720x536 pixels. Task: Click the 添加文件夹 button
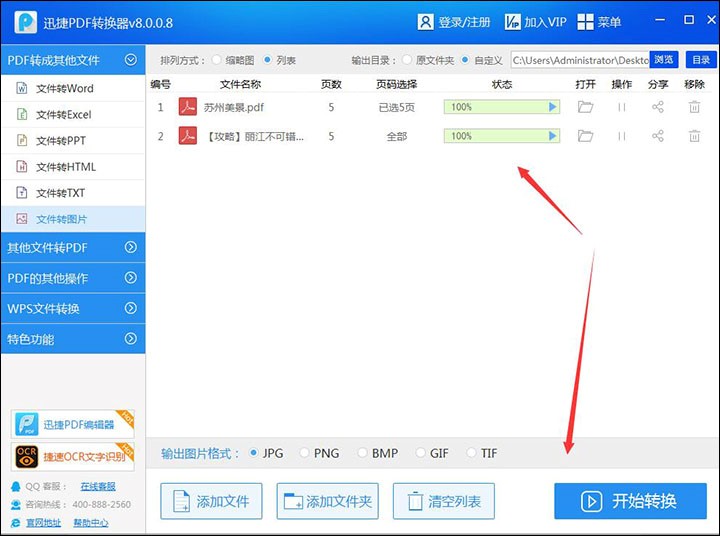click(327, 501)
